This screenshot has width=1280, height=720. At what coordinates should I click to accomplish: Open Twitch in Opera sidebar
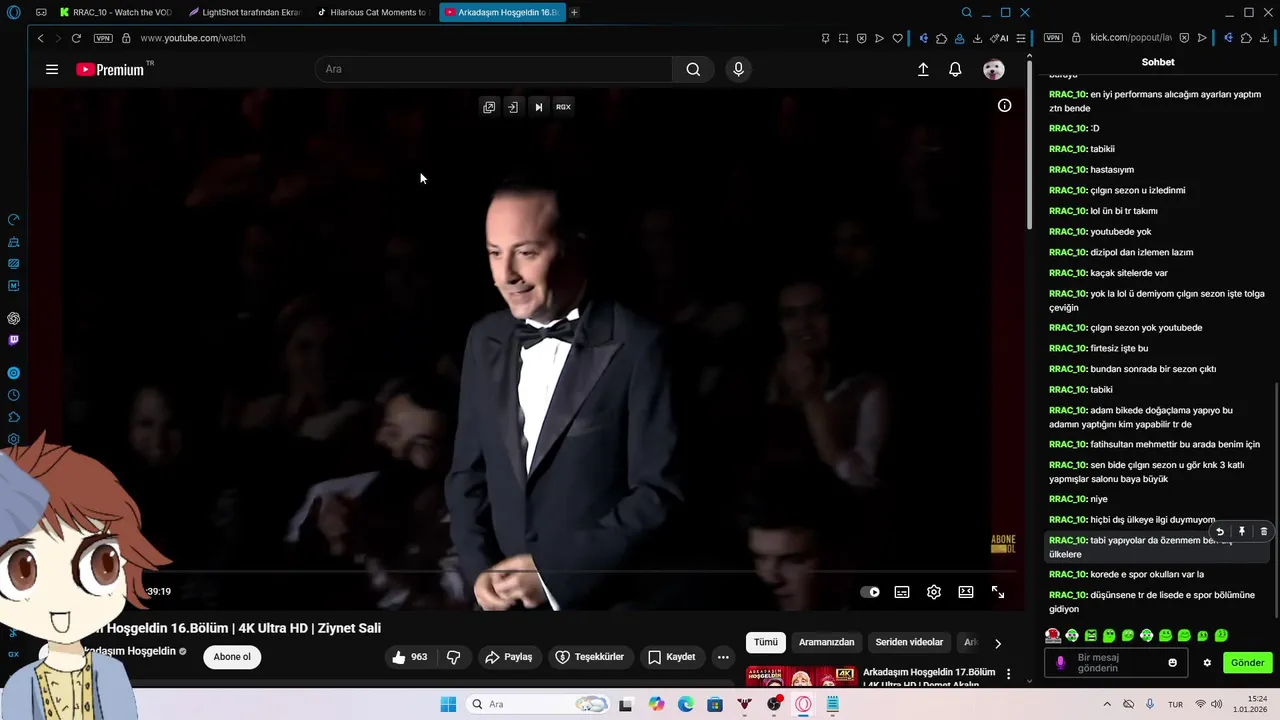pyautogui.click(x=13, y=340)
